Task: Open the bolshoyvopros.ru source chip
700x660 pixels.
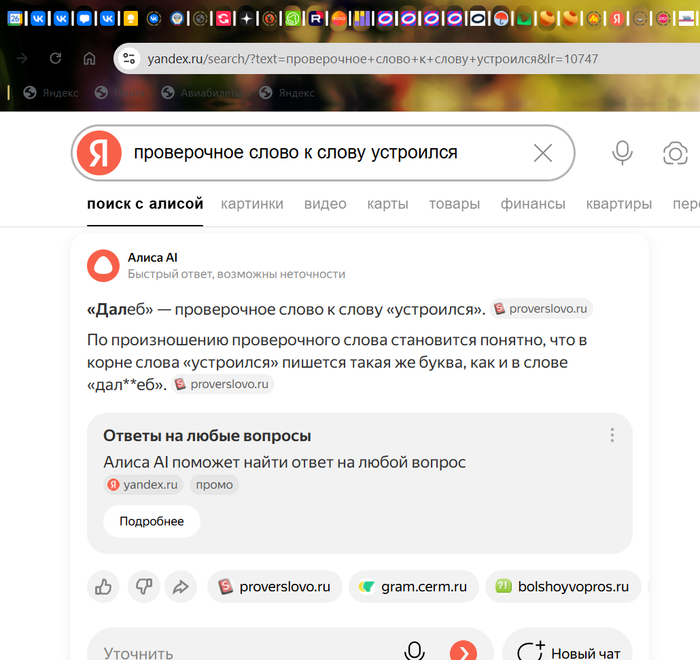Action: tap(563, 587)
